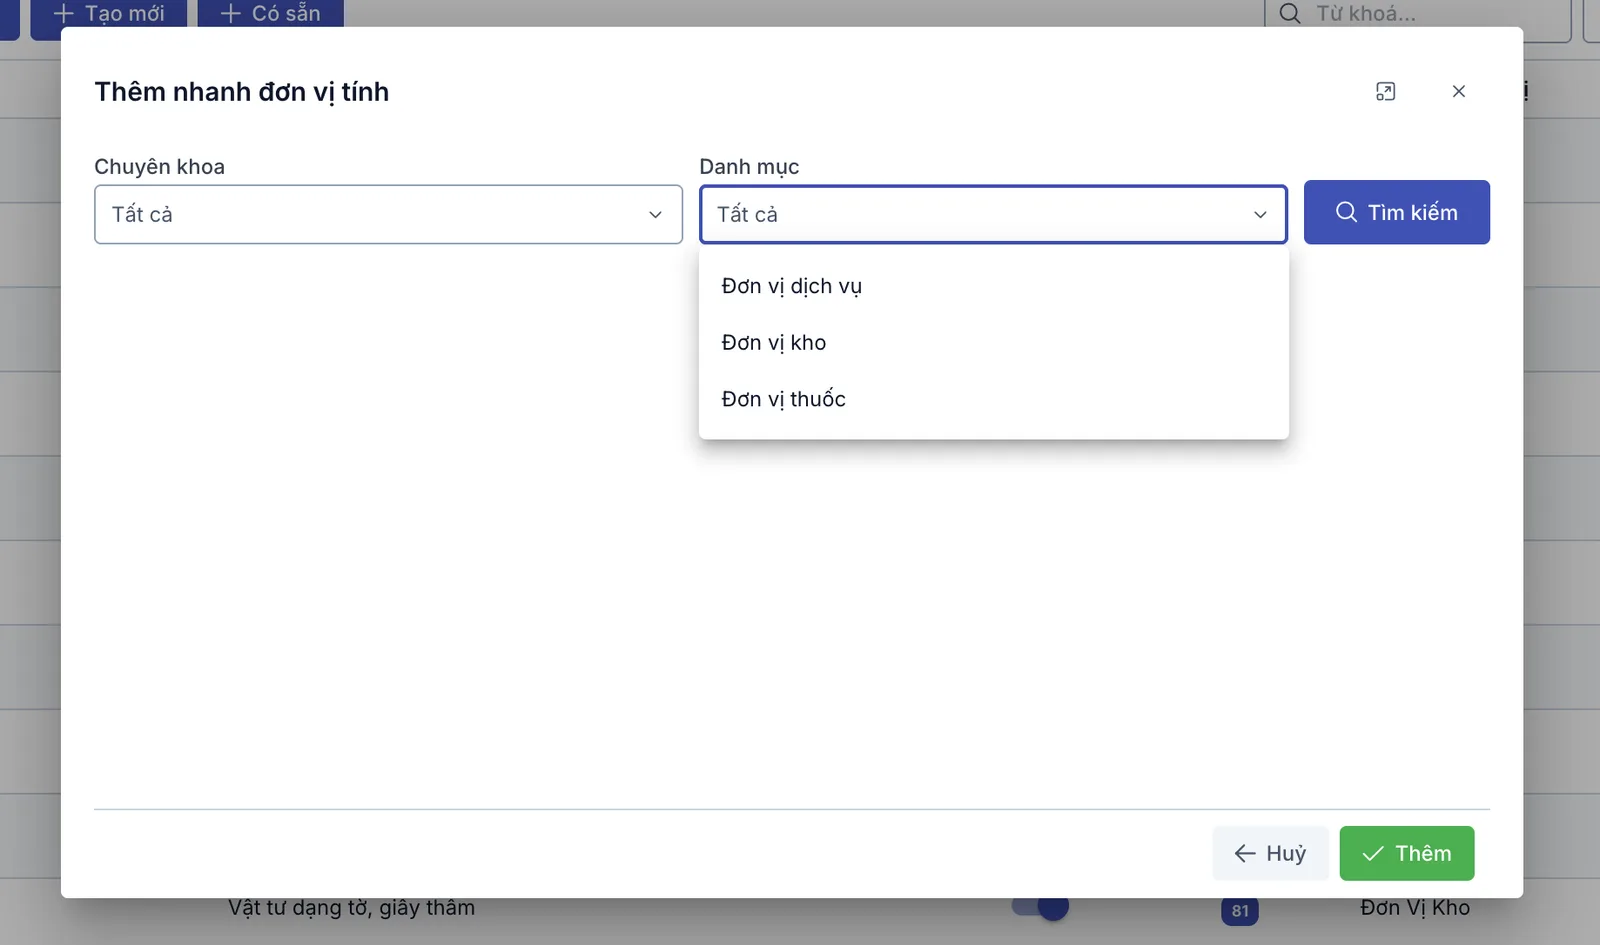Click the Đơn Vị Kho cell text
1600x945 pixels.
pos(1414,908)
